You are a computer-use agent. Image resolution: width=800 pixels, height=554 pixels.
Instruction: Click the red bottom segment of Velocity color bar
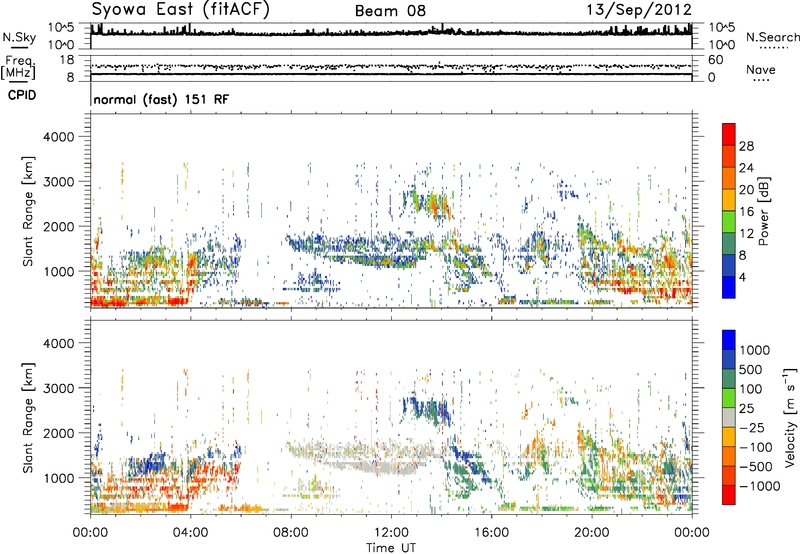click(x=729, y=495)
